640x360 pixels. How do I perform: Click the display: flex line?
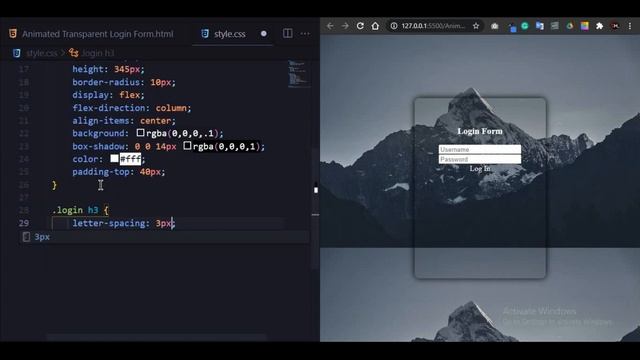pyautogui.click(x=108, y=95)
